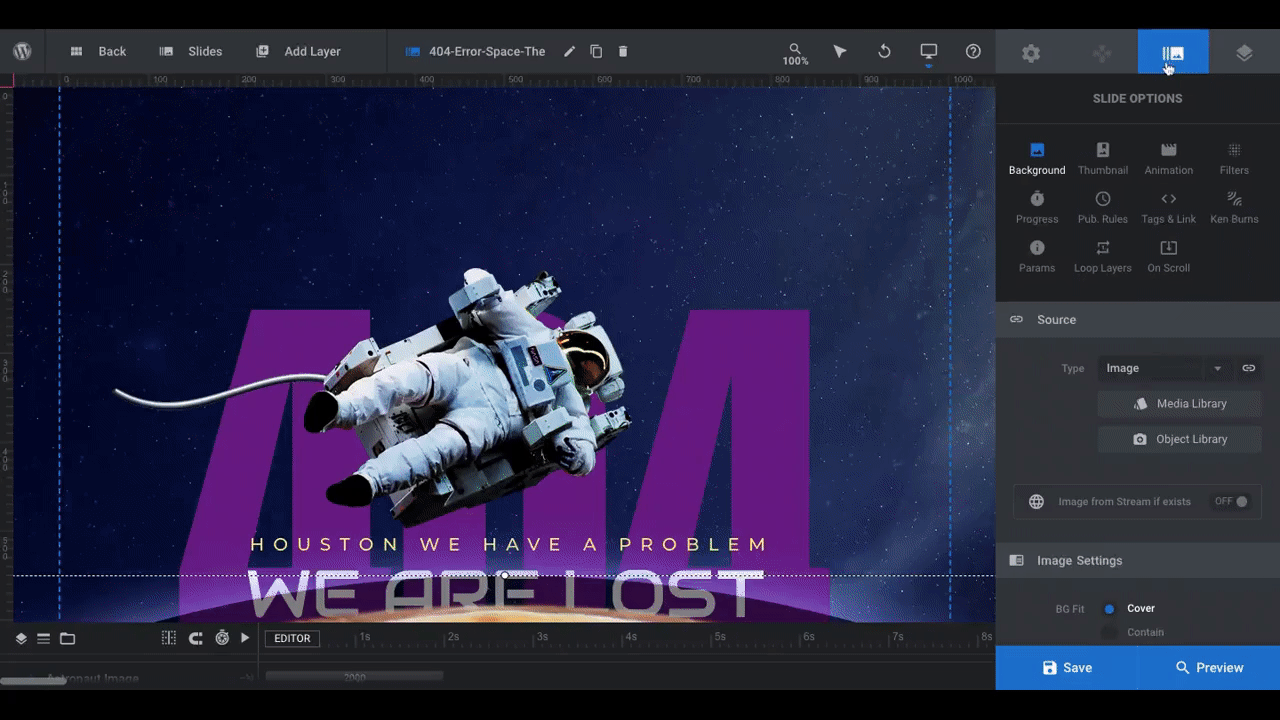1280x720 pixels.
Task: Go Back to the overview
Action: point(98,51)
